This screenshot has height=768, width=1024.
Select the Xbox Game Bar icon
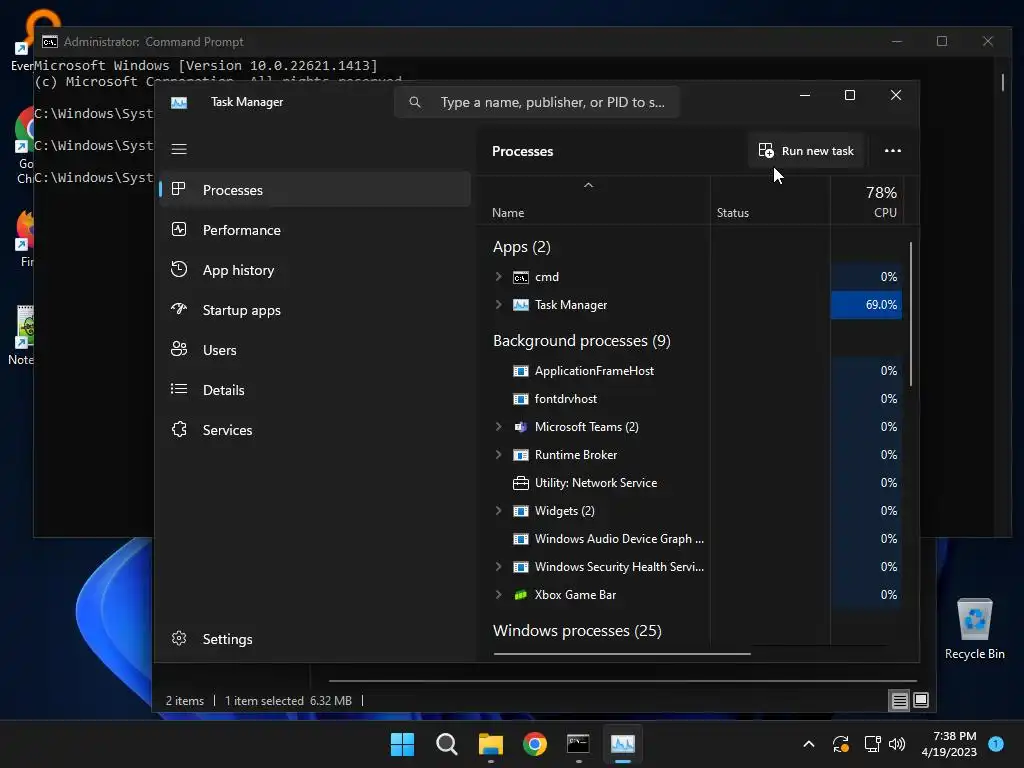pyautogui.click(x=520, y=595)
